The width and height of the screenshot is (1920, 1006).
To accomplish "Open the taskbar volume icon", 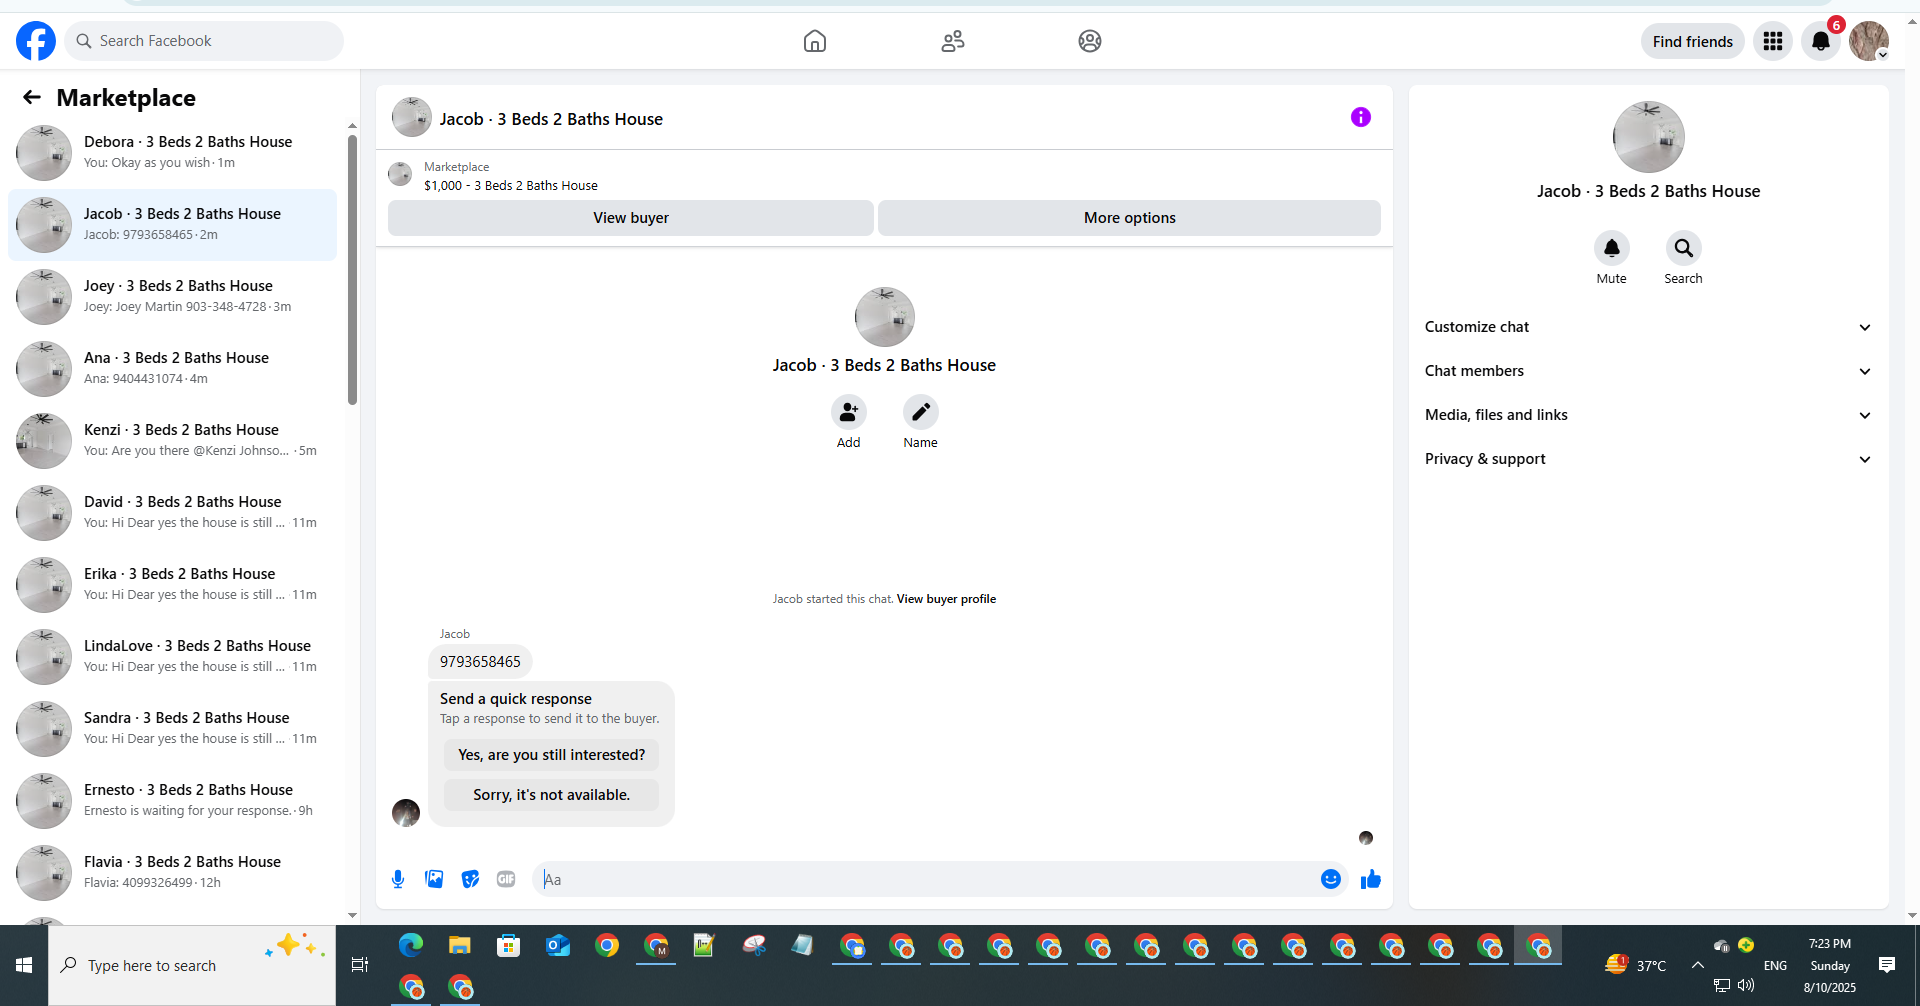I will pyautogui.click(x=1746, y=986).
